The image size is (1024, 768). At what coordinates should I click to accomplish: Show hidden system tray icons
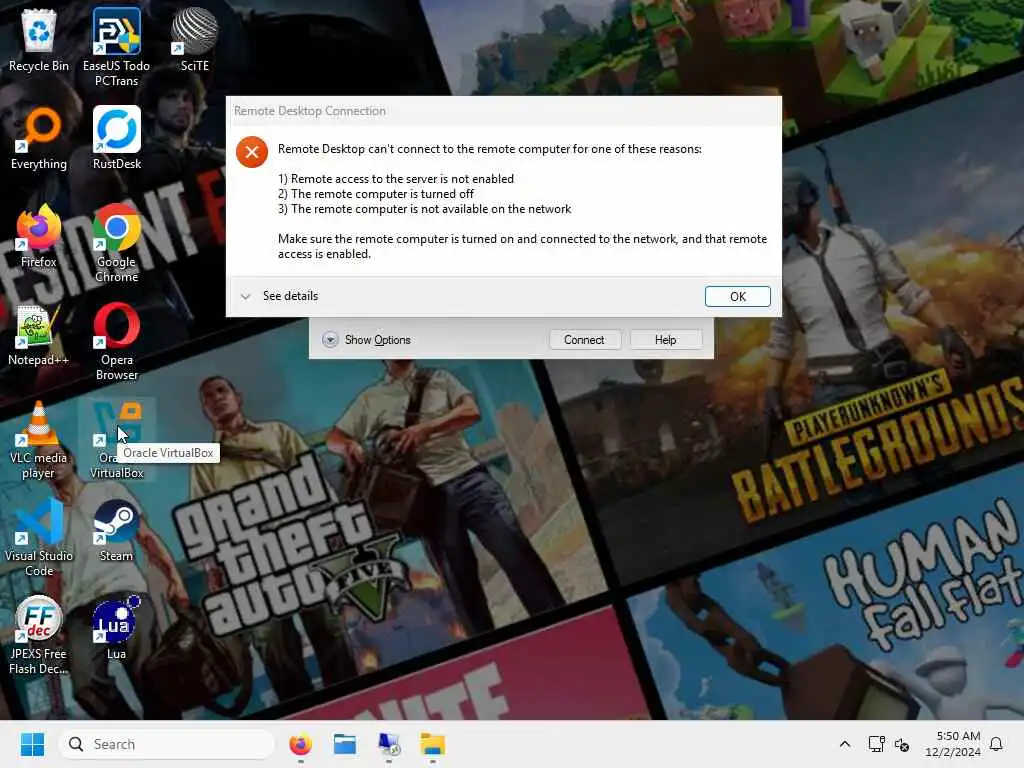pos(844,744)
